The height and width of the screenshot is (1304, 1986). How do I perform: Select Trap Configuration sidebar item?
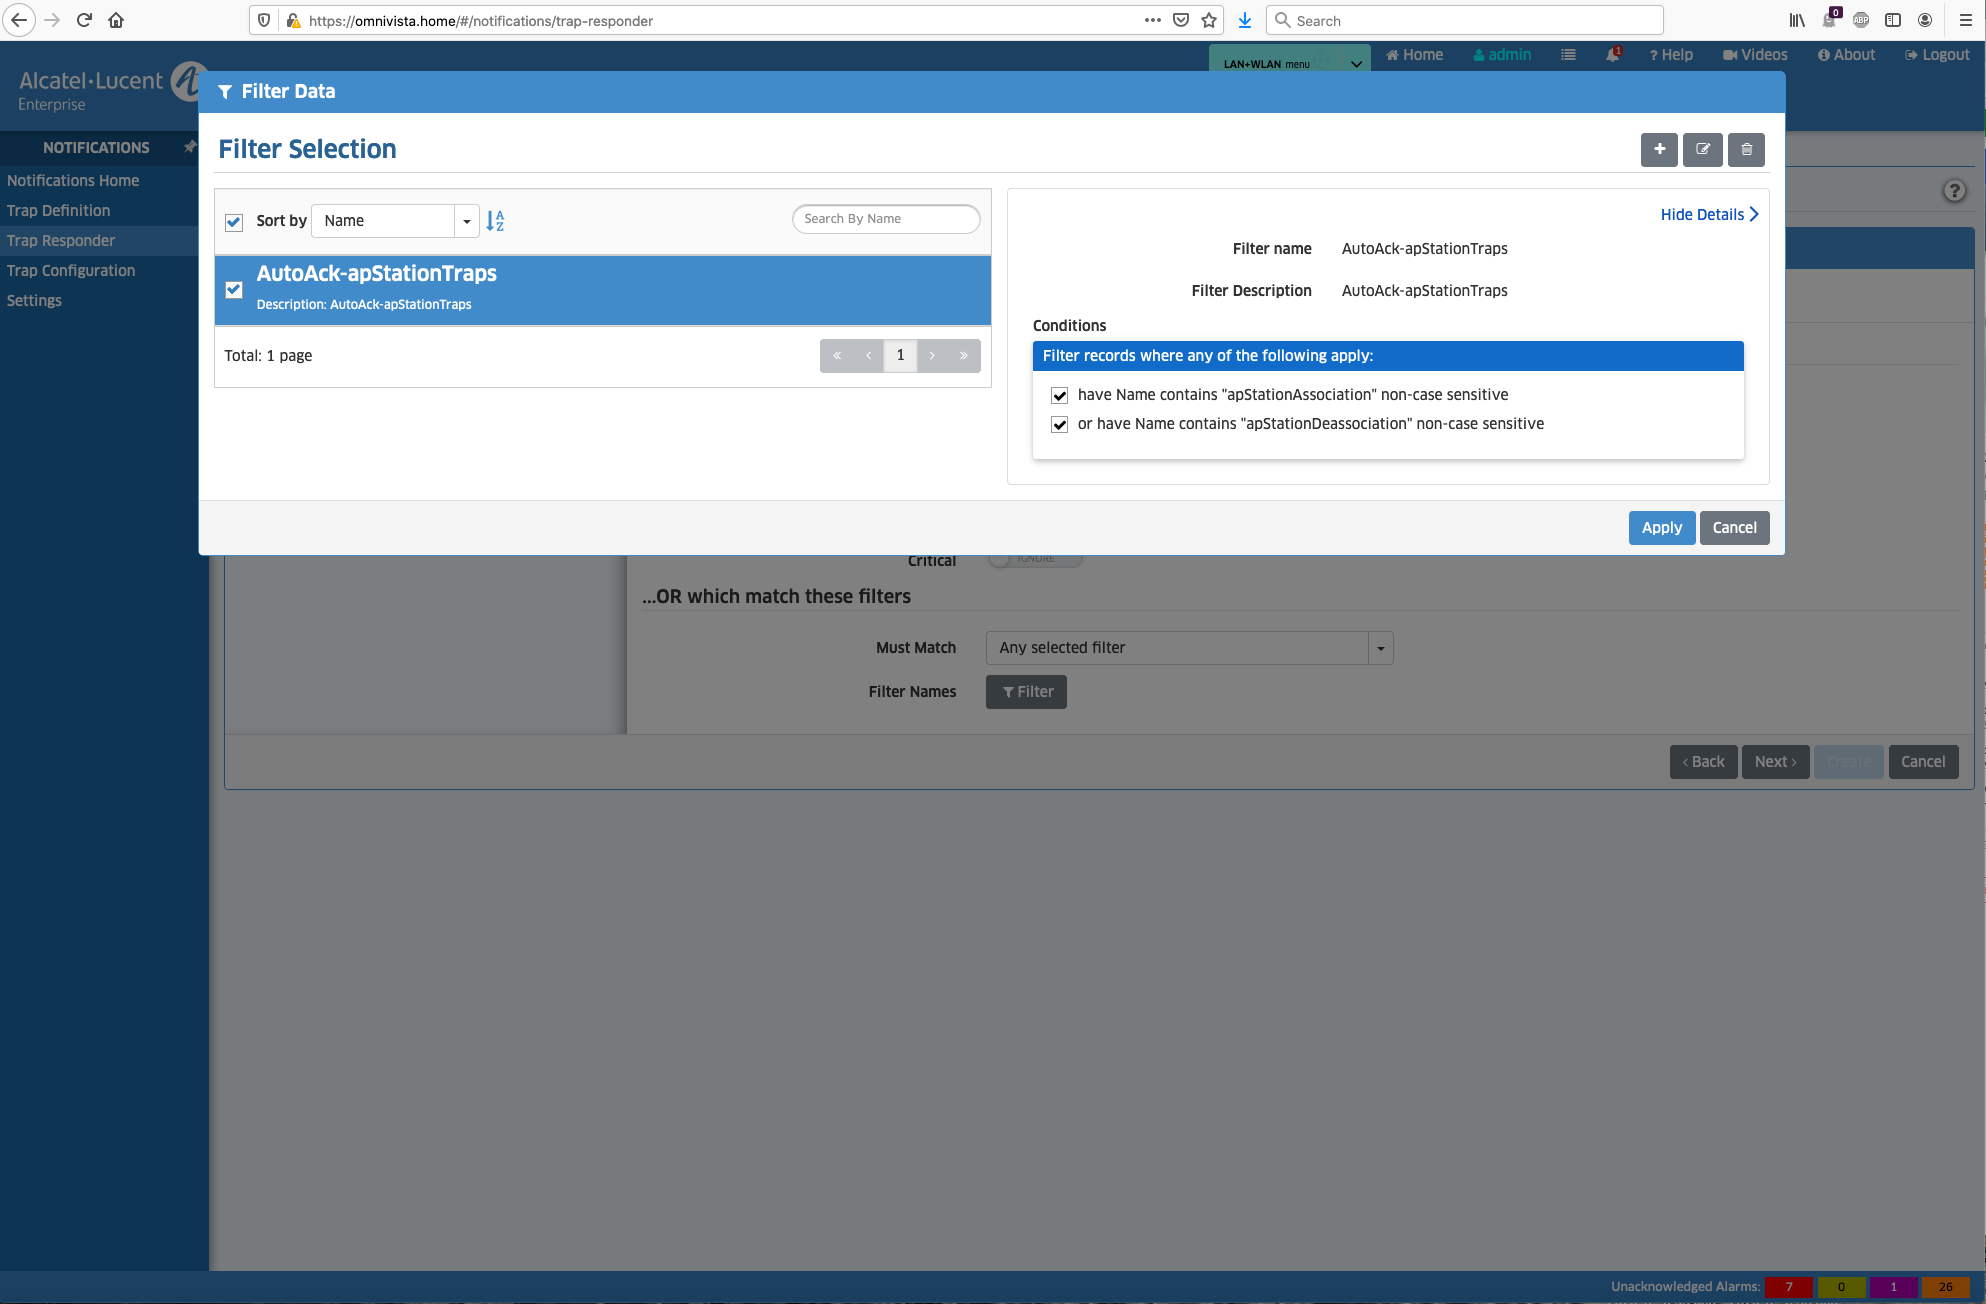pyautogui.click(x=71, y=271)
